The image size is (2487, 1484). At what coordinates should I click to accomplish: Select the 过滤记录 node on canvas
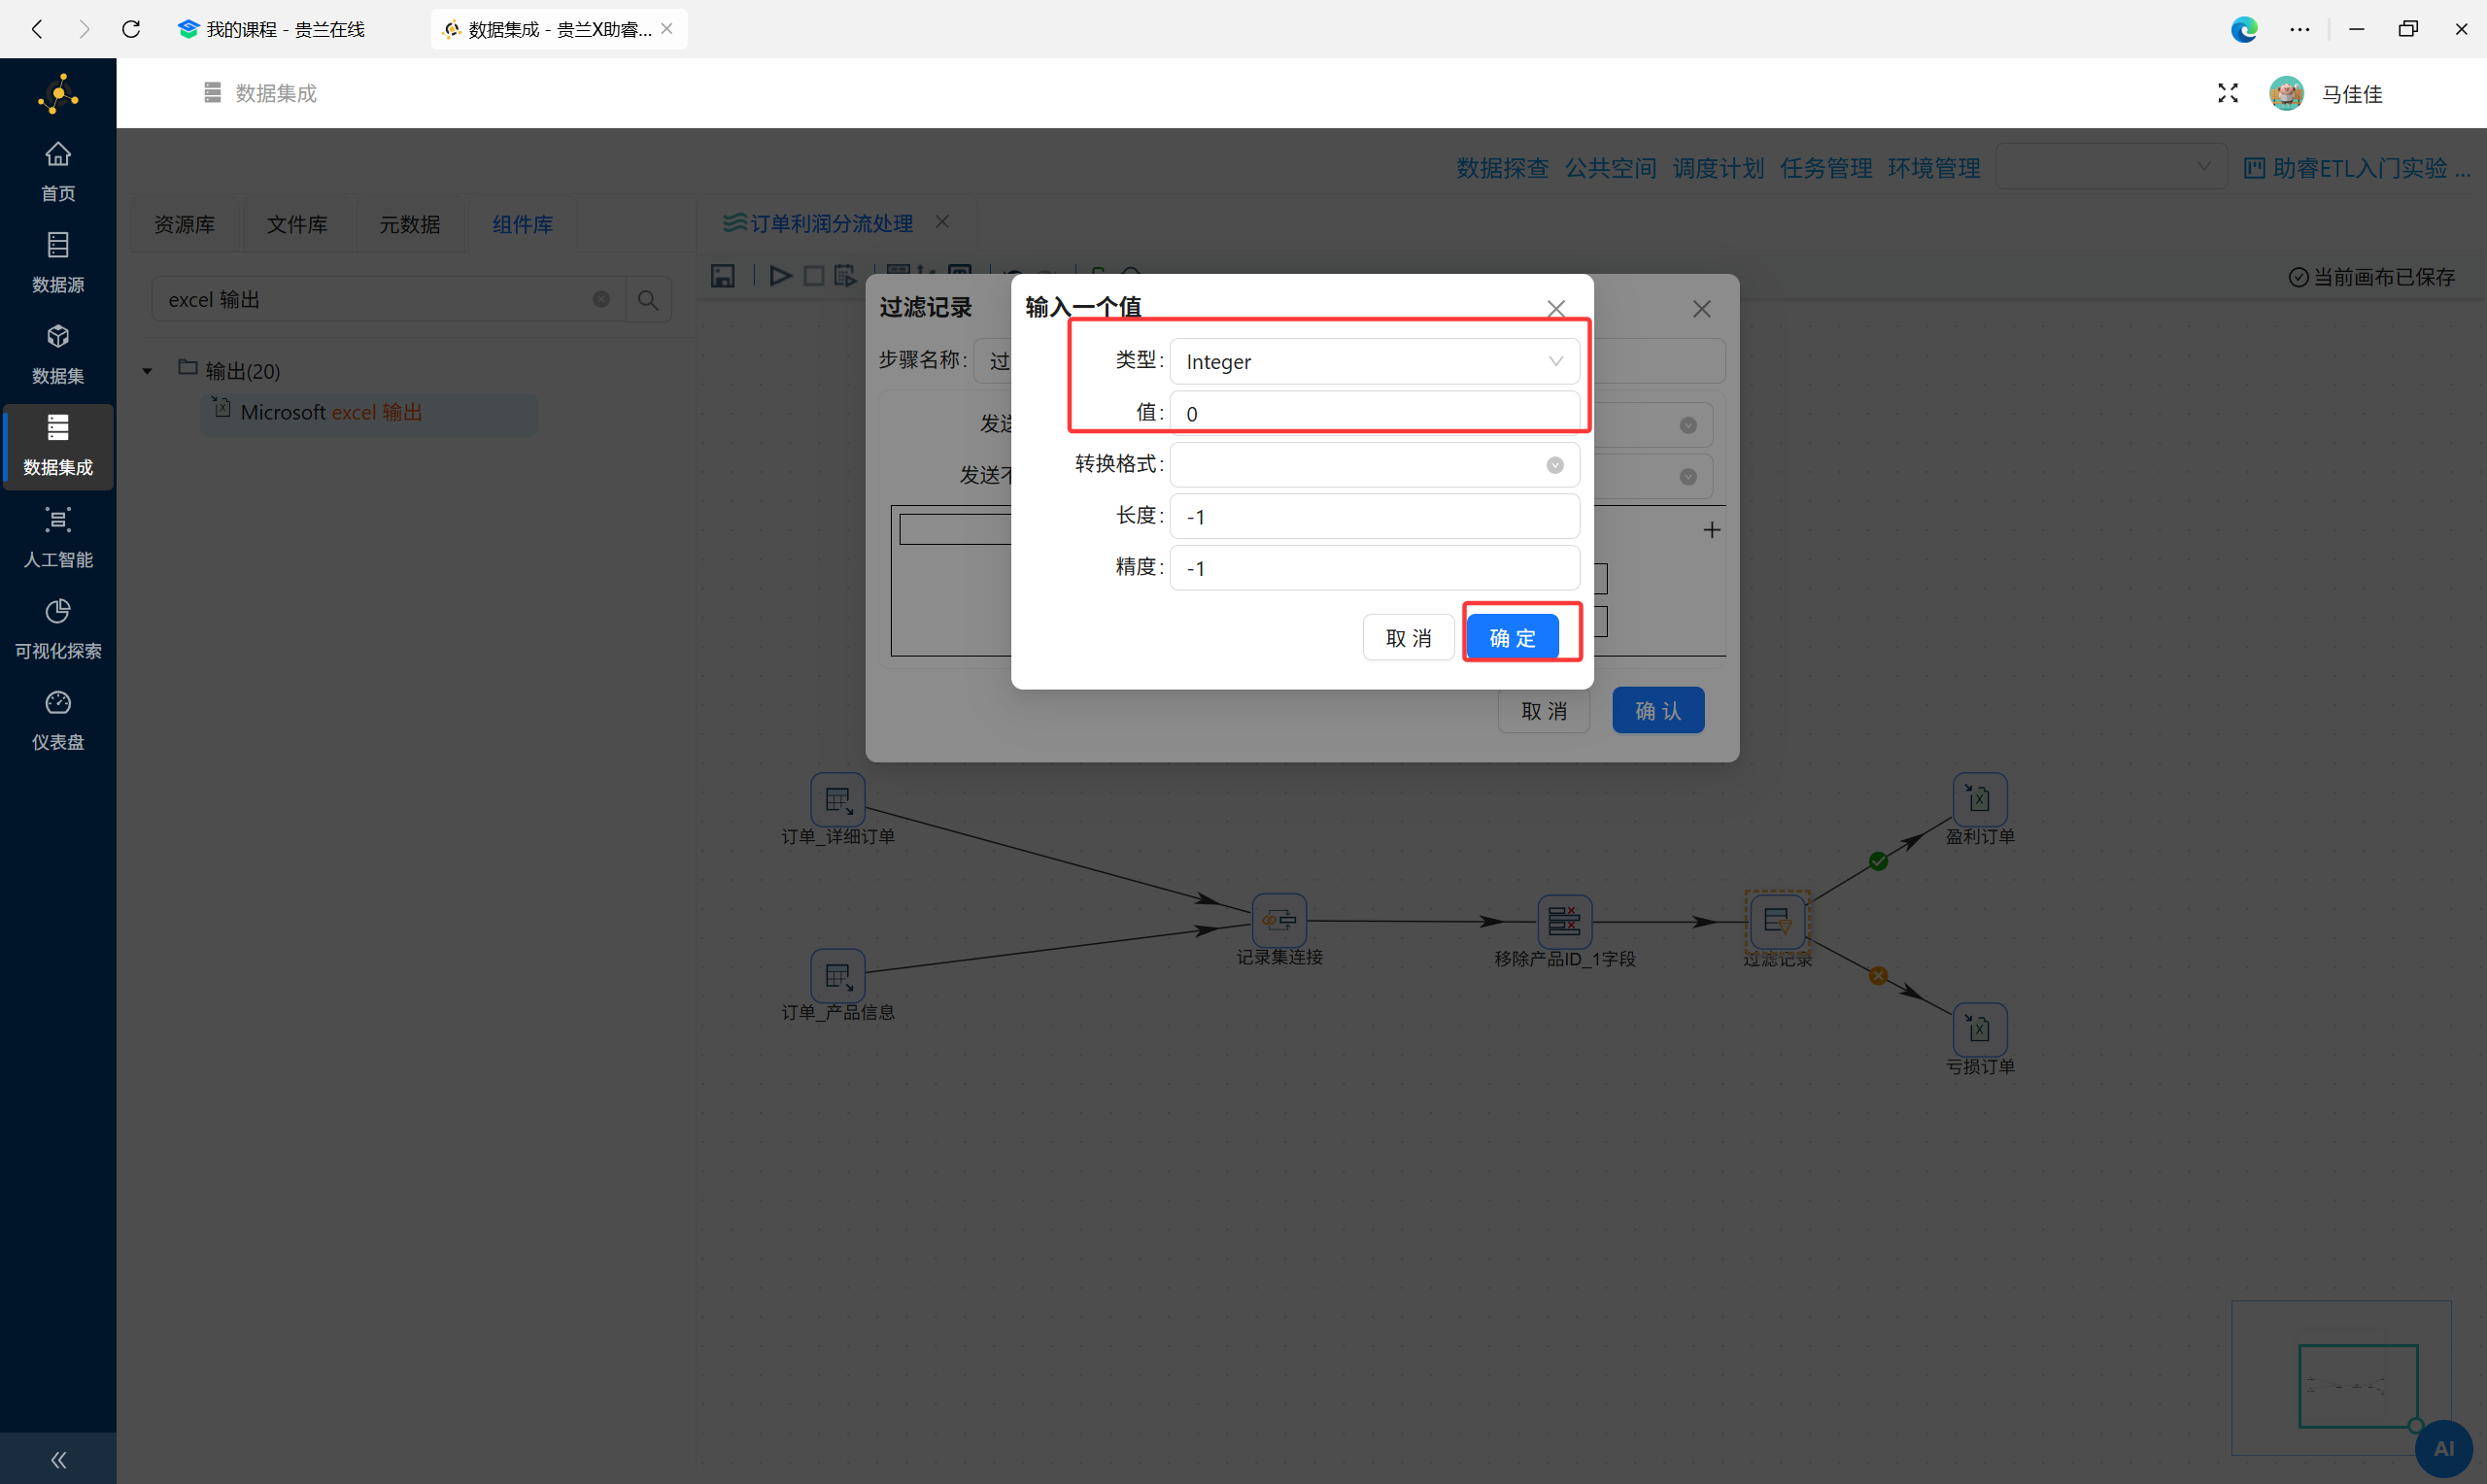pos(1778,921)
